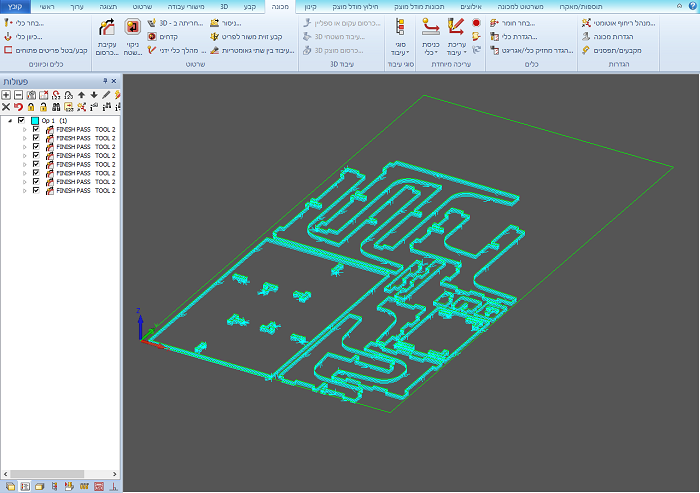The height and width of the screenshot is (493, 700).
Task: Click the red record circle icon
Action: click(476, 23)
